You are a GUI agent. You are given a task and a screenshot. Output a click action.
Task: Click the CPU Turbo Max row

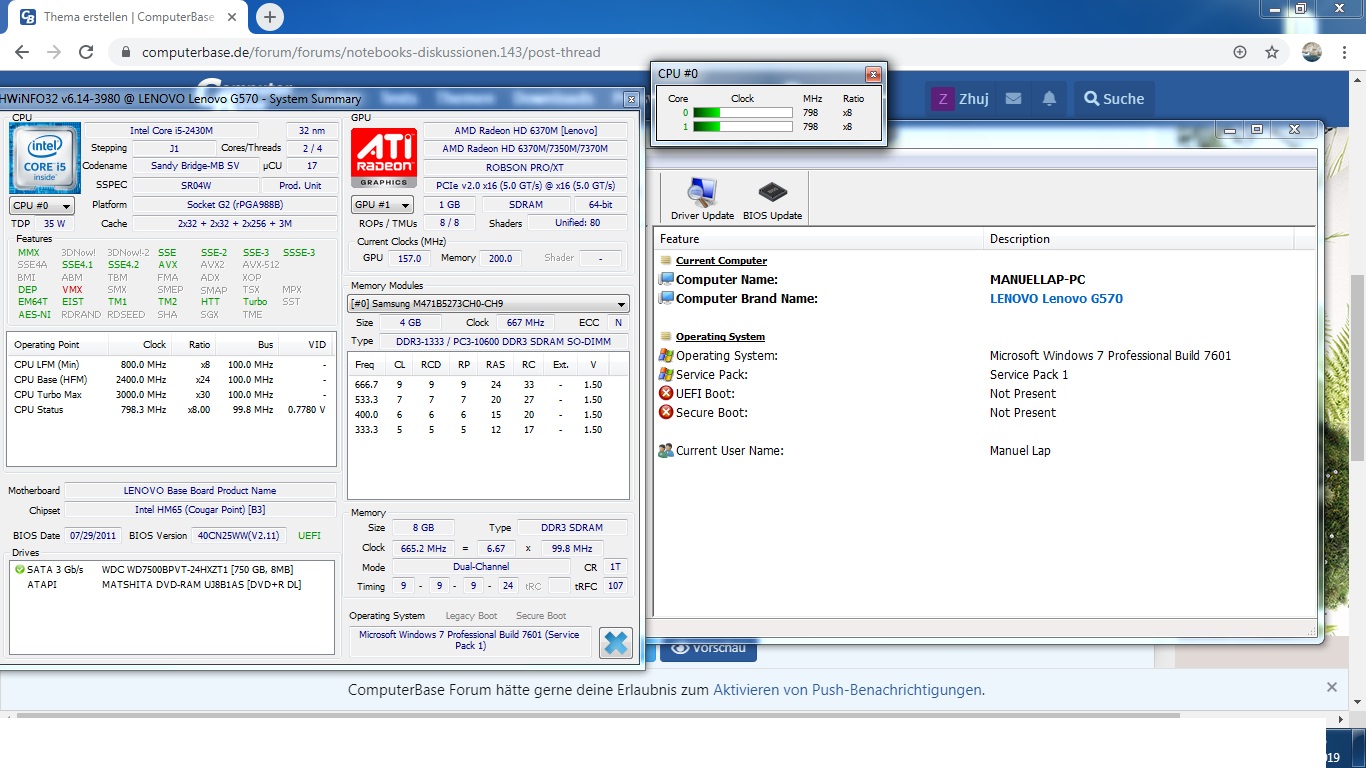(x=171, y=394)
